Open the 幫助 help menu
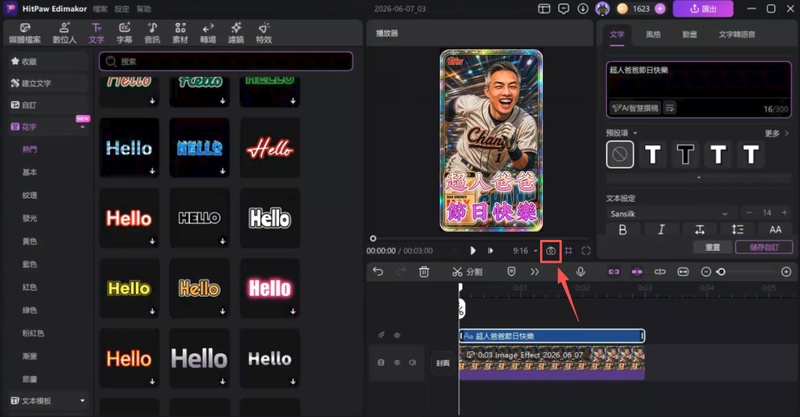Screen dimensions: 800x417 tap(144, 9)
